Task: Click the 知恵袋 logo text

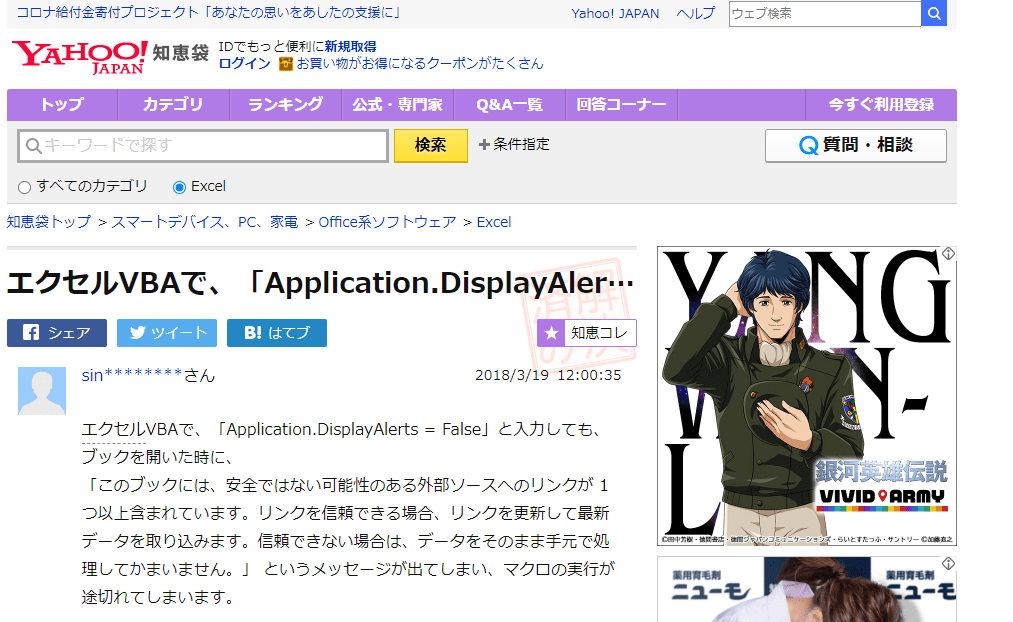Action: pyautogui.click(x=181, y=53)
